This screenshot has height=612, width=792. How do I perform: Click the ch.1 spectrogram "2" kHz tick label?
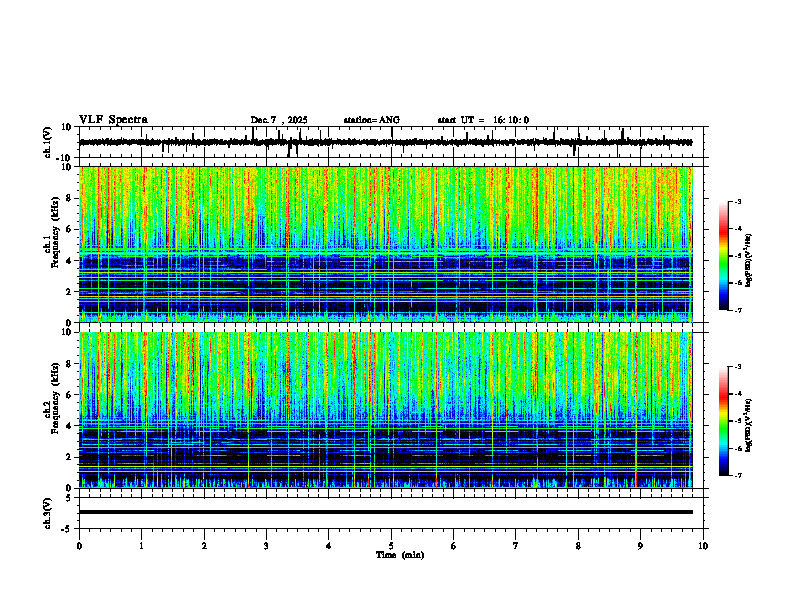[x=69, y=291]
